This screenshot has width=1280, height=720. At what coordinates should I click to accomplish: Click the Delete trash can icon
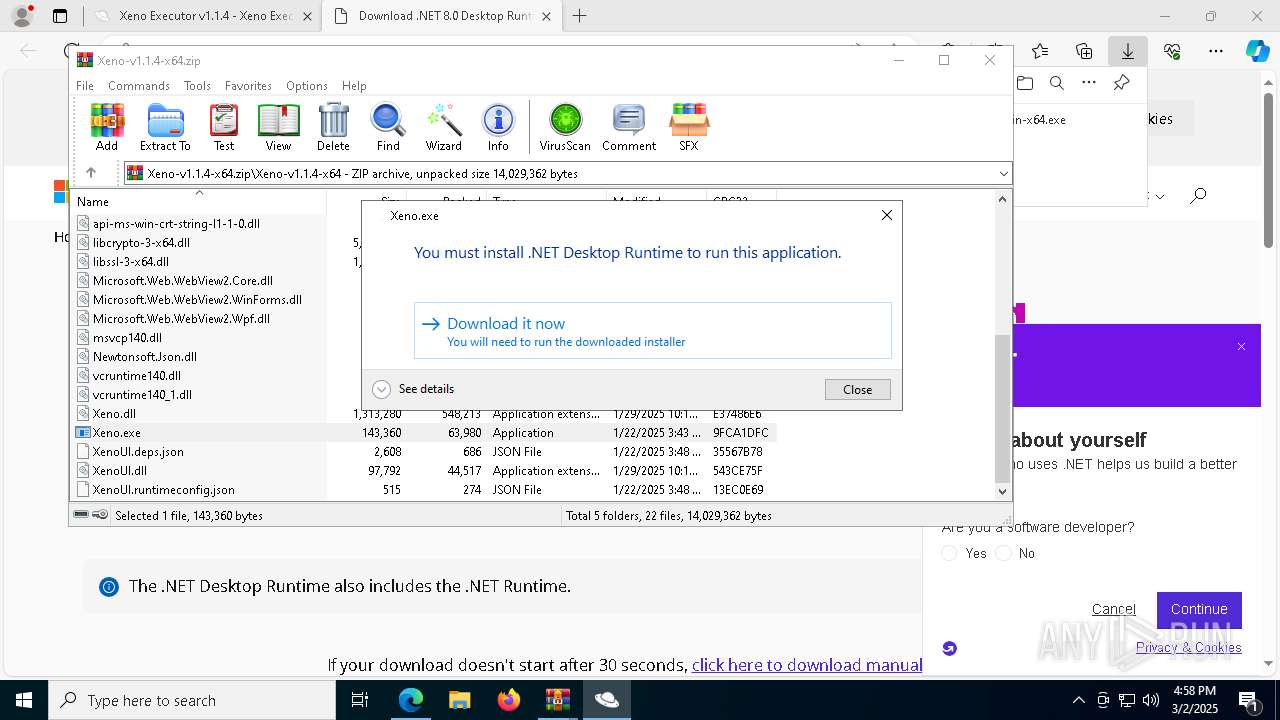coord(333,127)
